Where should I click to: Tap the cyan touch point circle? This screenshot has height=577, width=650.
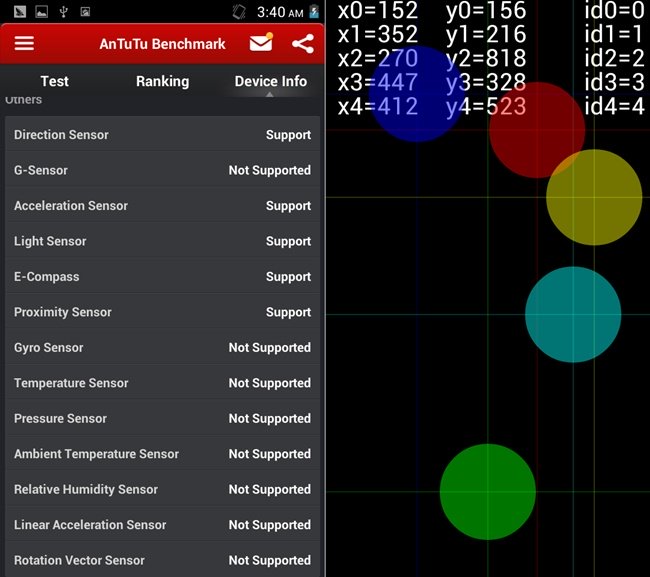point(573,314)
